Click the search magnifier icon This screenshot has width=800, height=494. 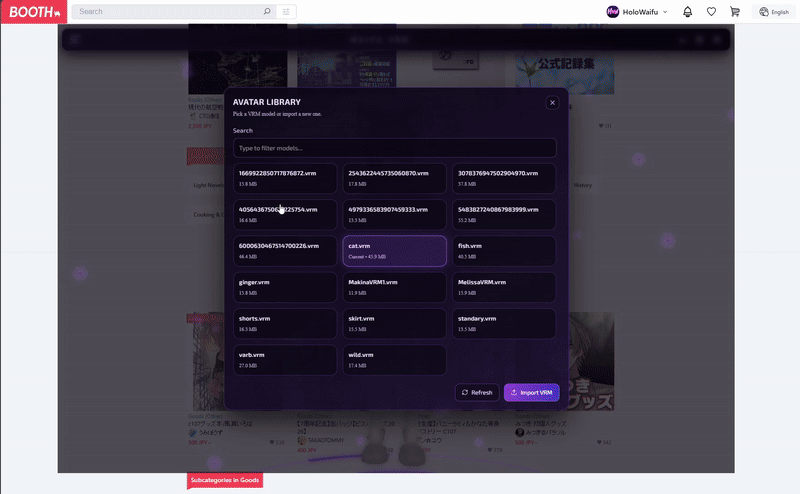[x=266, y=12]
